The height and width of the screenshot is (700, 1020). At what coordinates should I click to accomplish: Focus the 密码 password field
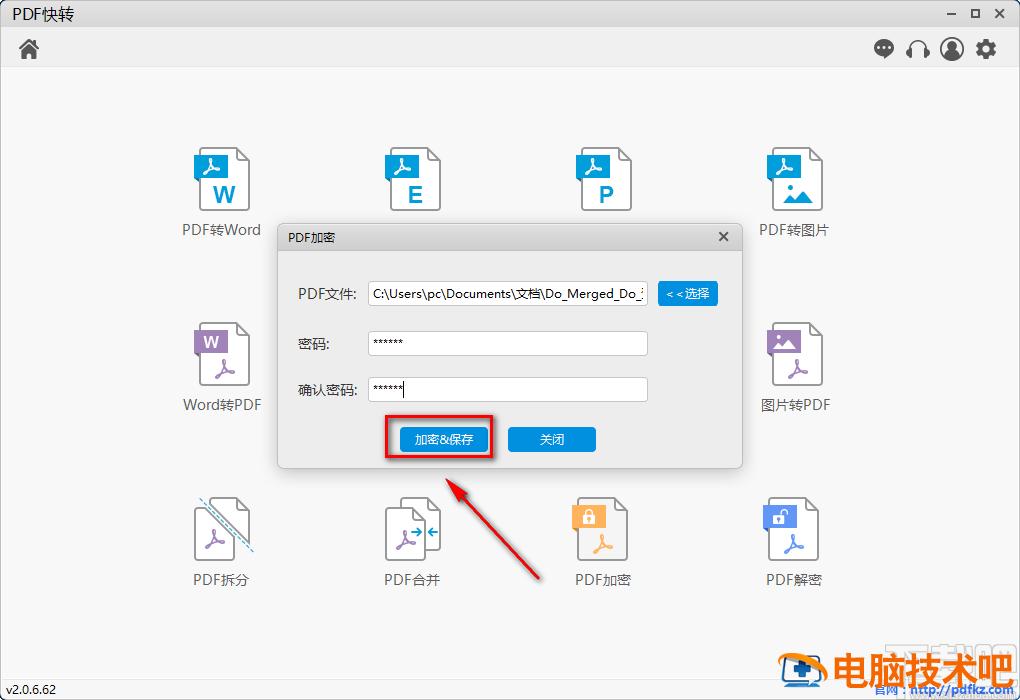pyautogui.click(x=507, y=343)
